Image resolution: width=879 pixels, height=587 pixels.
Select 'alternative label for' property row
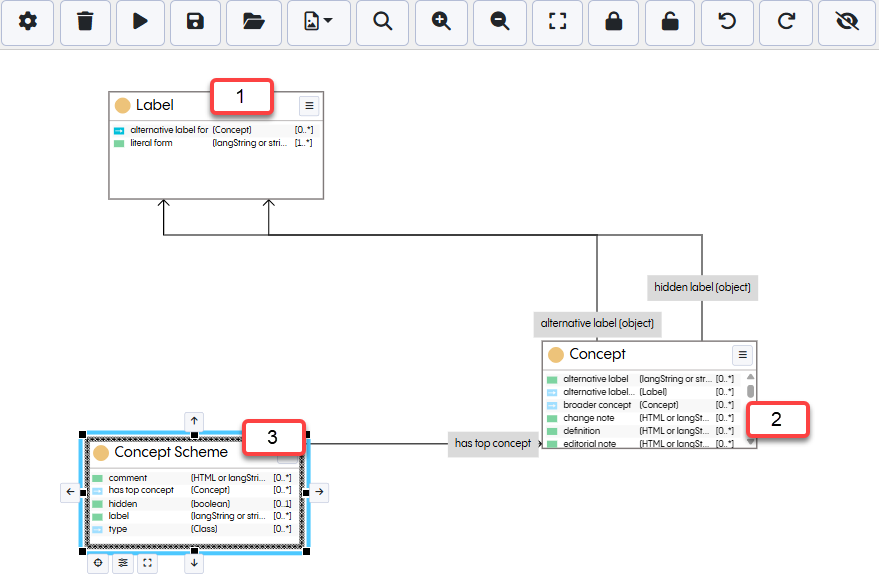214,130
